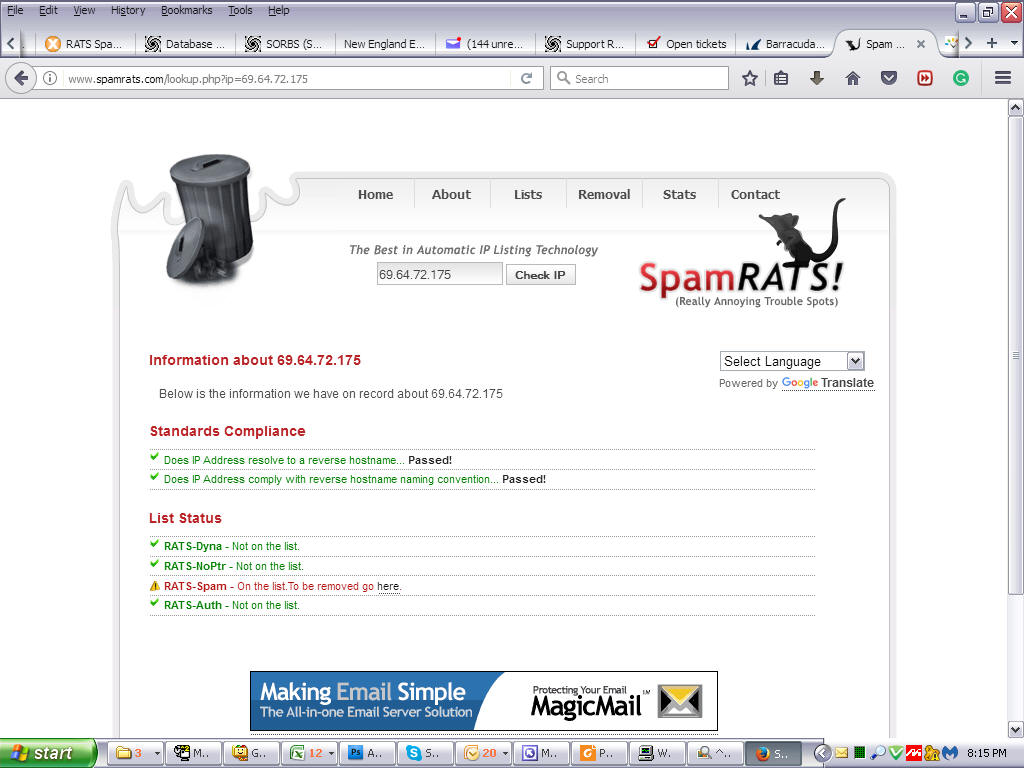Click the vertical scrollbar up arrow
Viewport: 1024px width, 768px height.
pyautogui.click(x=1016, y=107)
